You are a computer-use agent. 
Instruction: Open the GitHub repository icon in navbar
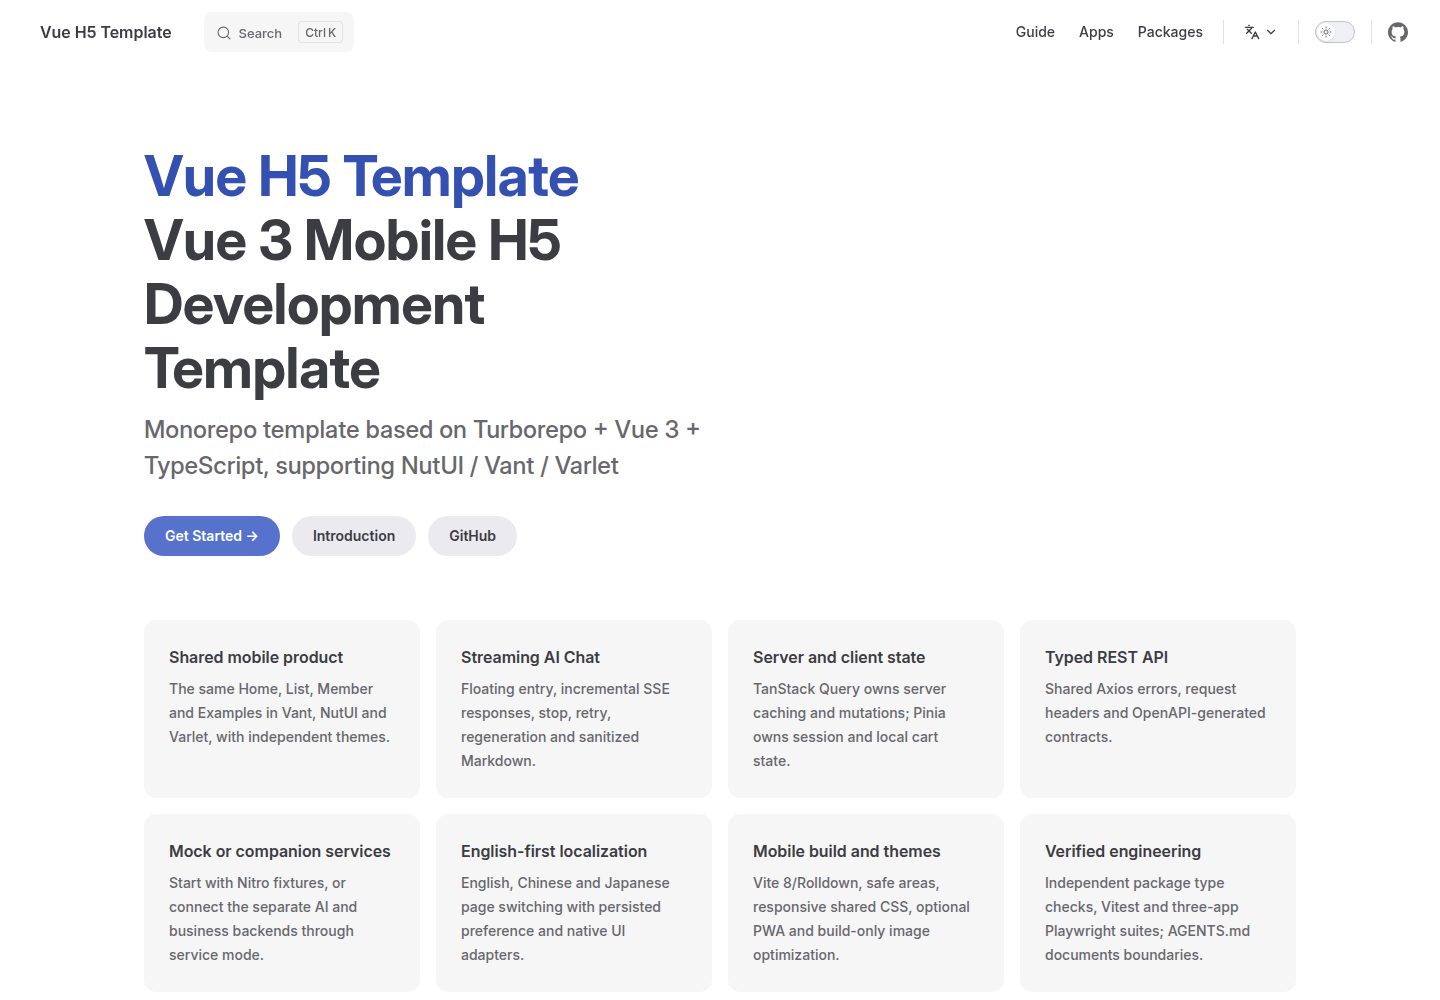tap(1398, 32)
